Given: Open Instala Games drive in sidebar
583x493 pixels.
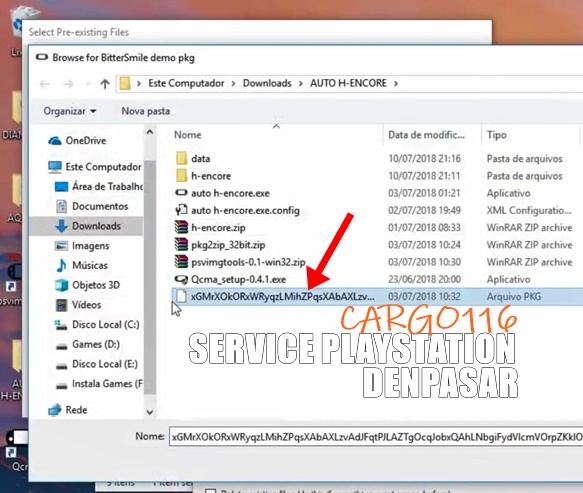Looking at the screenshot, I should 107,384.
